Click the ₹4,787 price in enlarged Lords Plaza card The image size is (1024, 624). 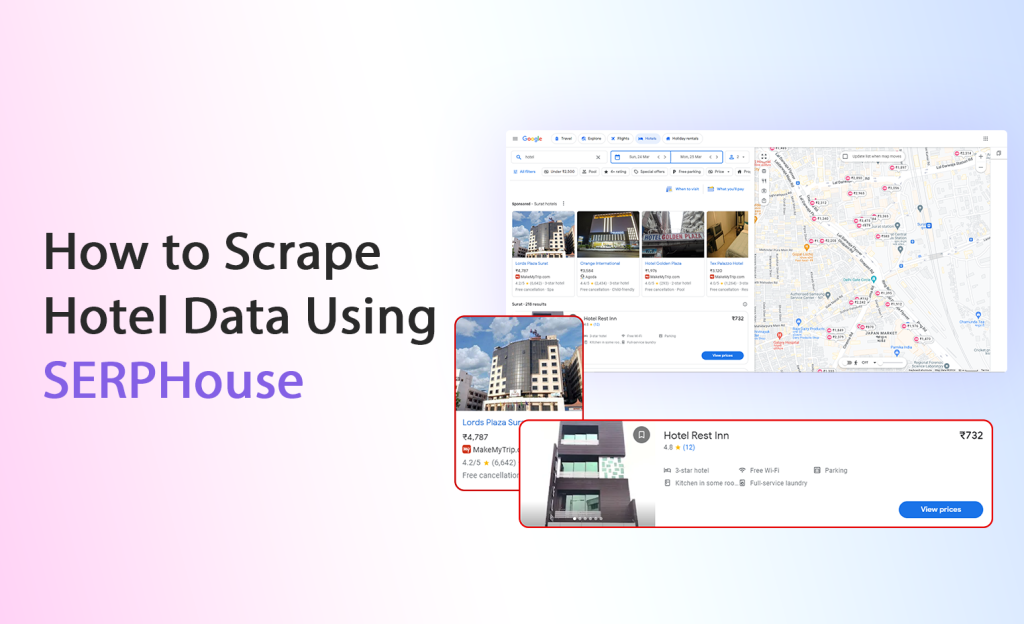pos(475,437)
